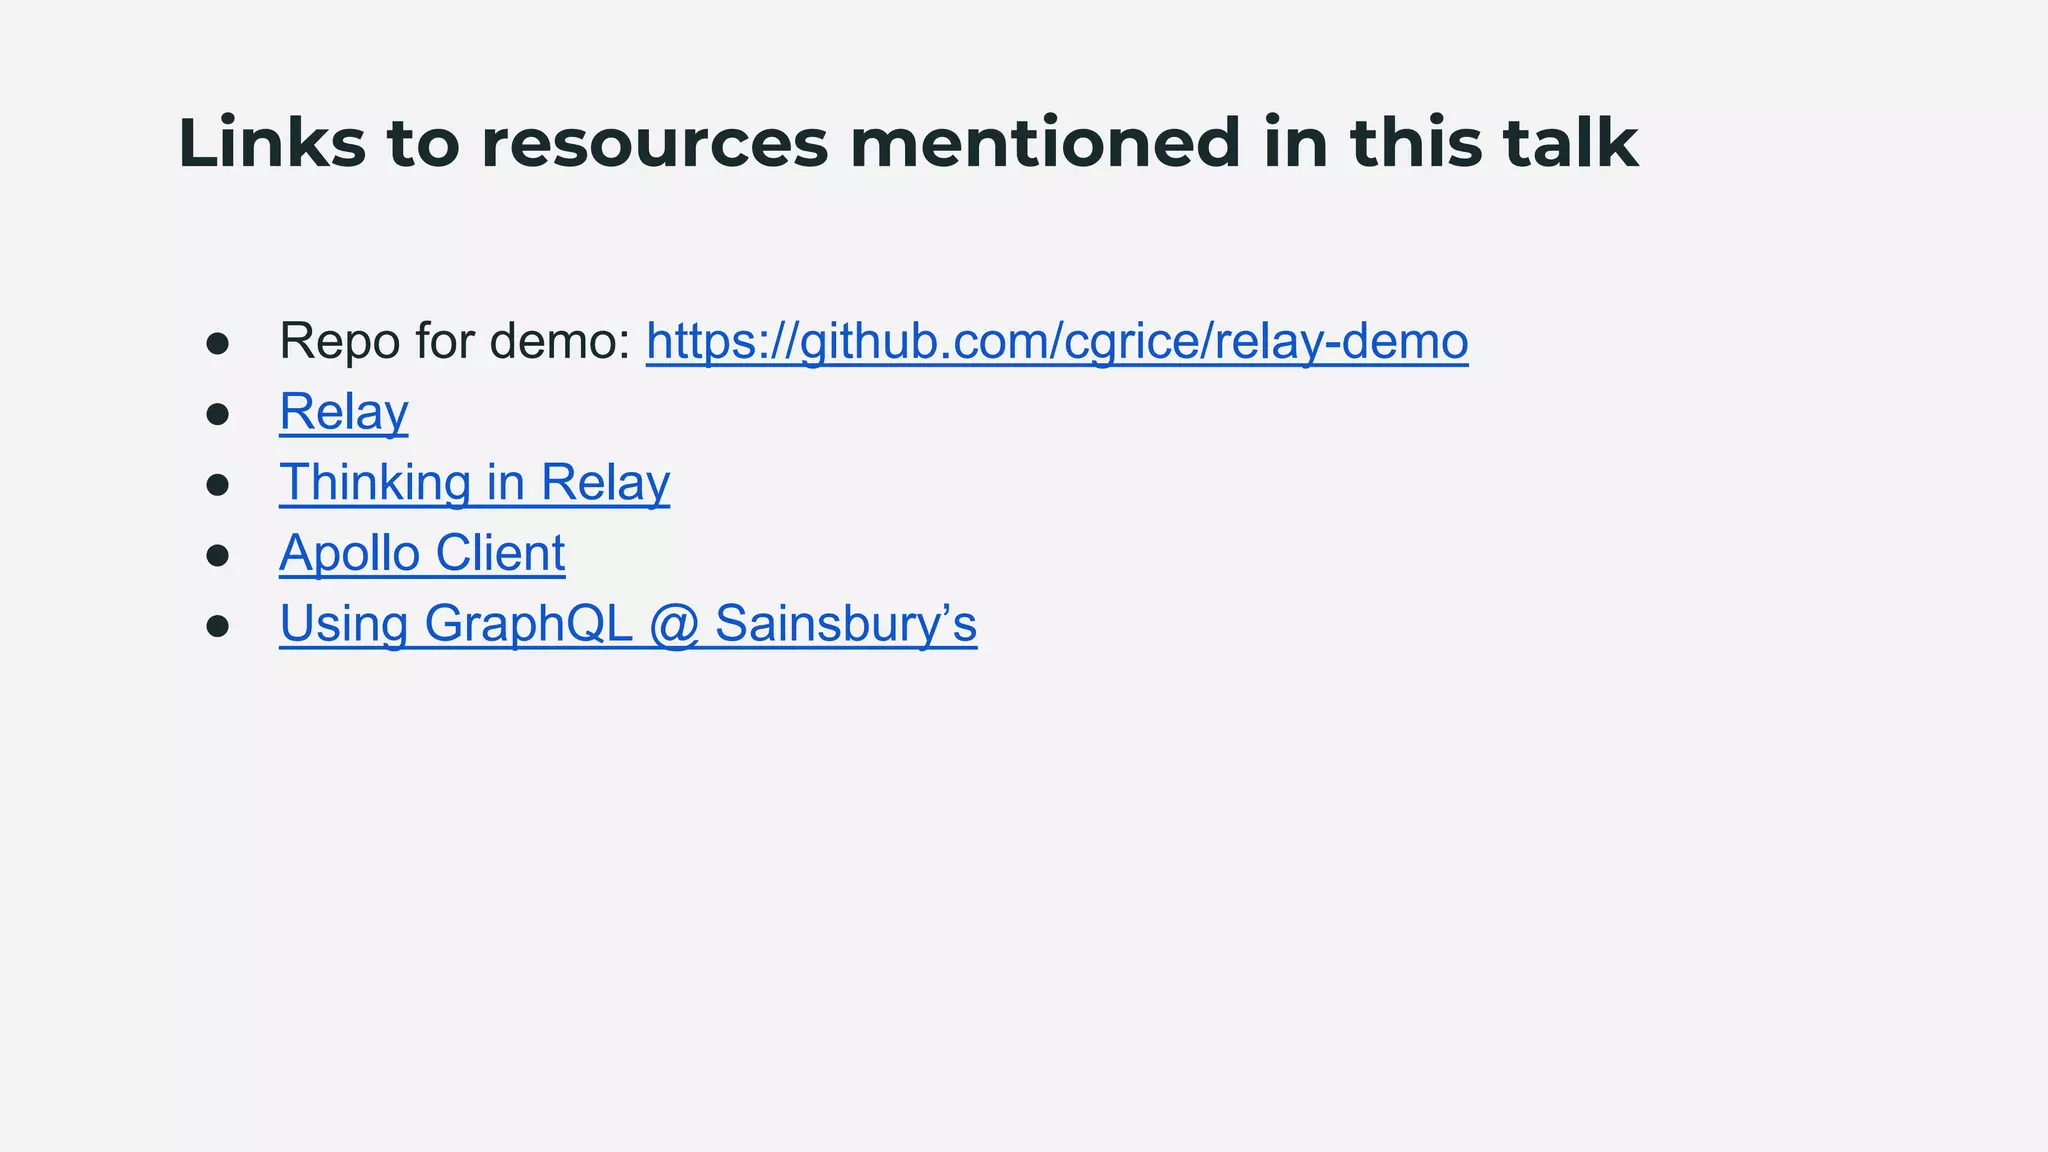This screenshot has height=1152, width=2048.
Task: Open the Apollo Client link
Action: click(x=422, y=553)
